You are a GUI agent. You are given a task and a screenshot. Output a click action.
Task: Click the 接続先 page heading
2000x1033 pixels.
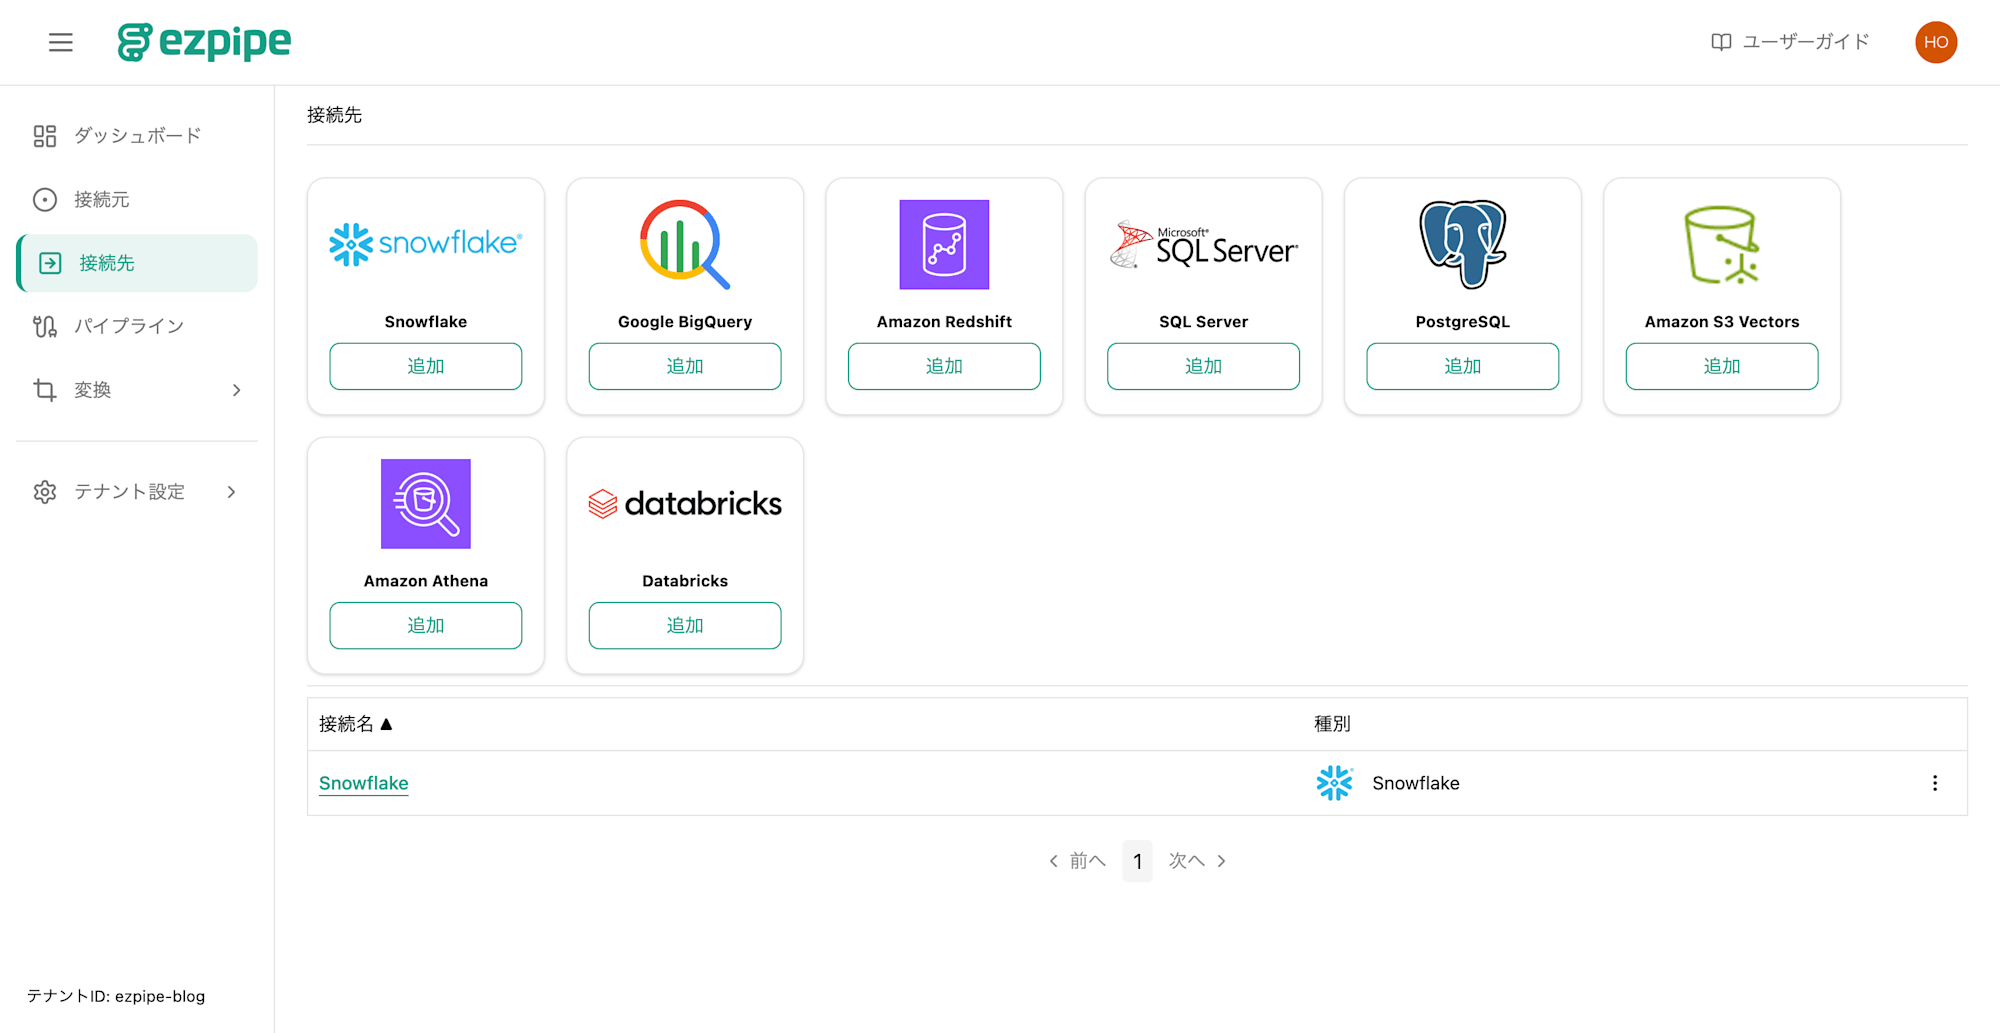click(335, 115)
